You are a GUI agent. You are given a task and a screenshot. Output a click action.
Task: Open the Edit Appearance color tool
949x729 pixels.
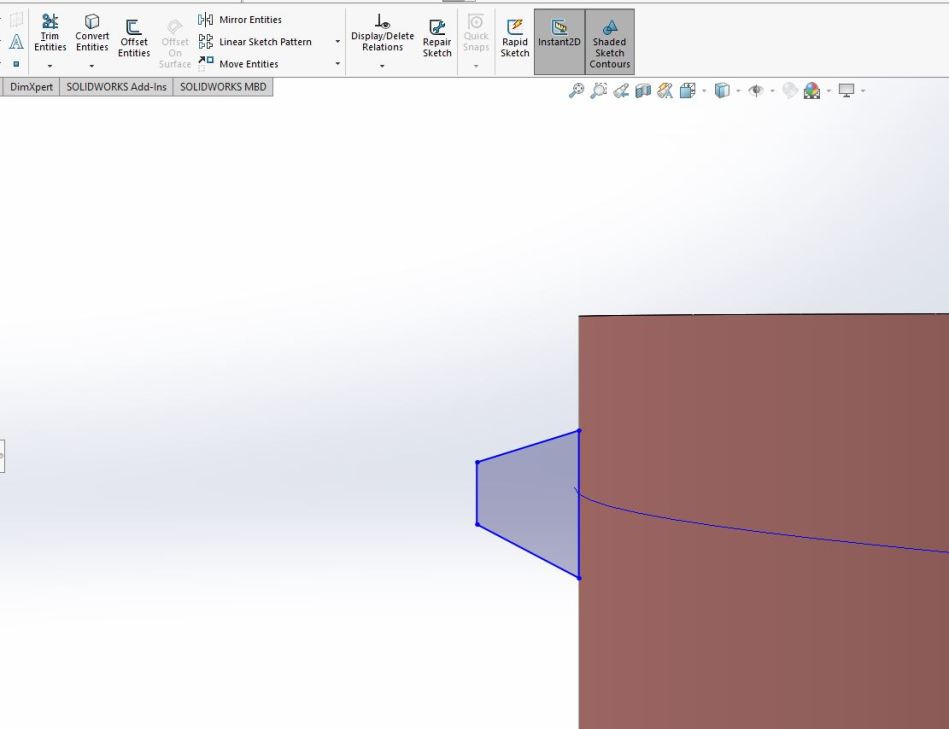[811, 91]
